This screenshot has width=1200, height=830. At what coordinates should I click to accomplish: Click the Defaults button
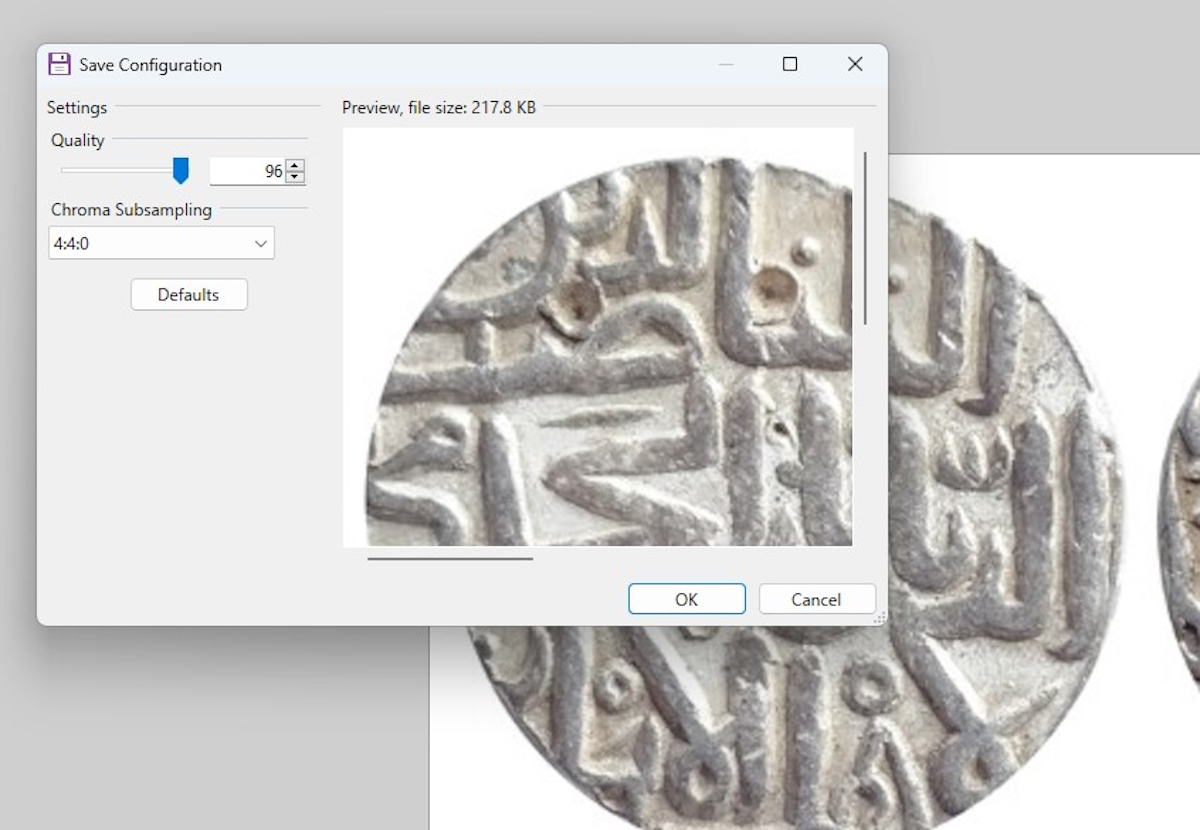188,295
